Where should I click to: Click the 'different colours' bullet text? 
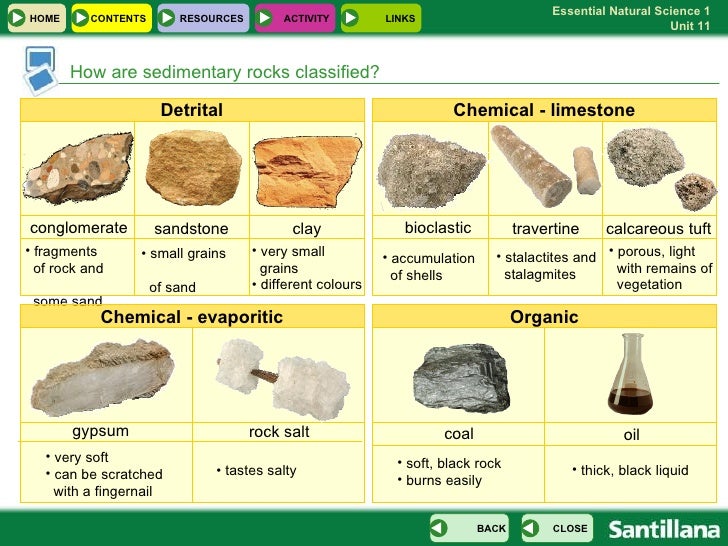(x=307, y=285)
